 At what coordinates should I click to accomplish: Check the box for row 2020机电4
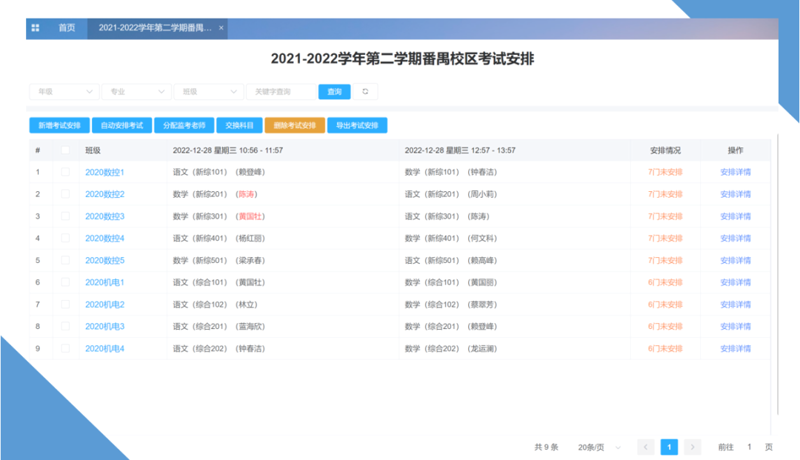coord(65,348)
